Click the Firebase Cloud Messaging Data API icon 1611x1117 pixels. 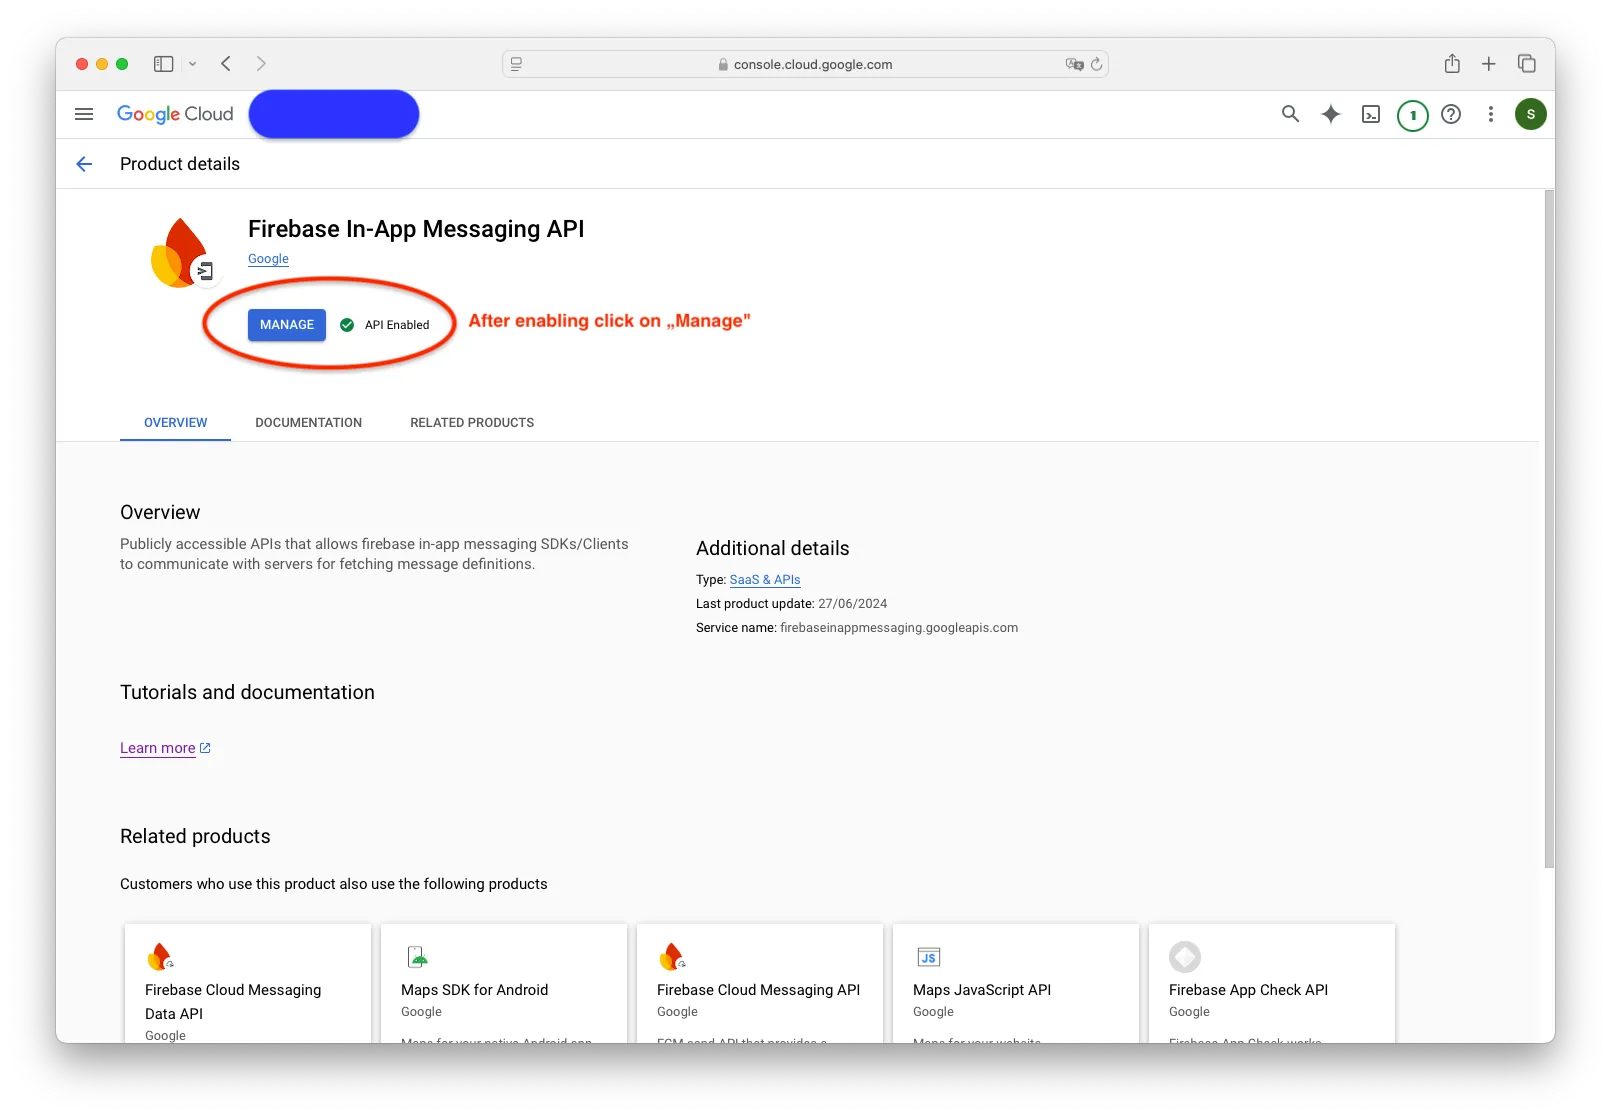[x=160, y=957]
